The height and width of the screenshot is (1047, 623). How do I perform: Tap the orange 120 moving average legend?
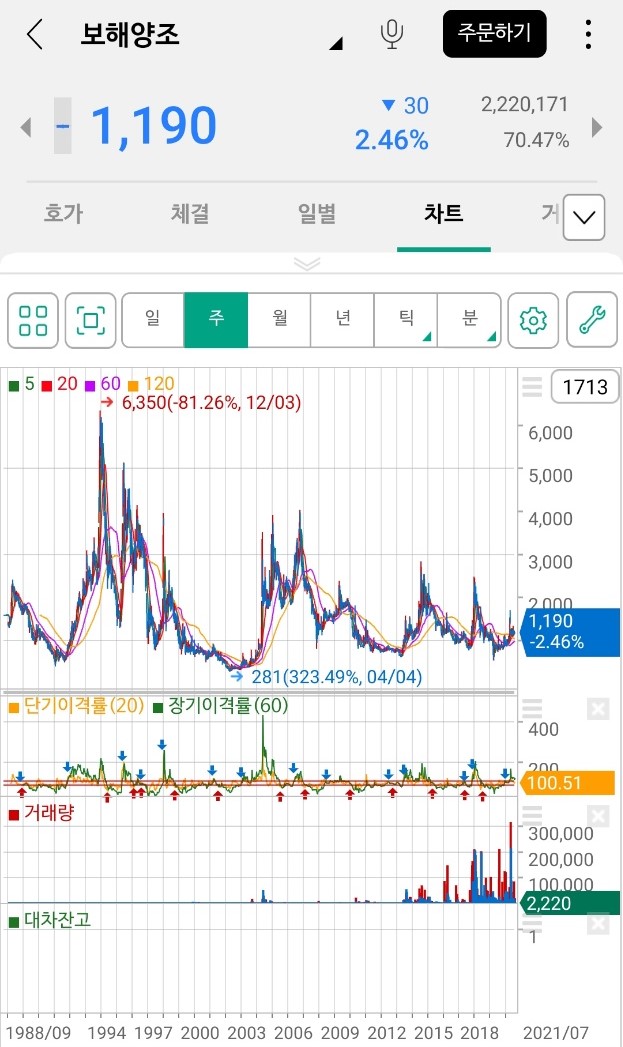(x=152, y=384)
